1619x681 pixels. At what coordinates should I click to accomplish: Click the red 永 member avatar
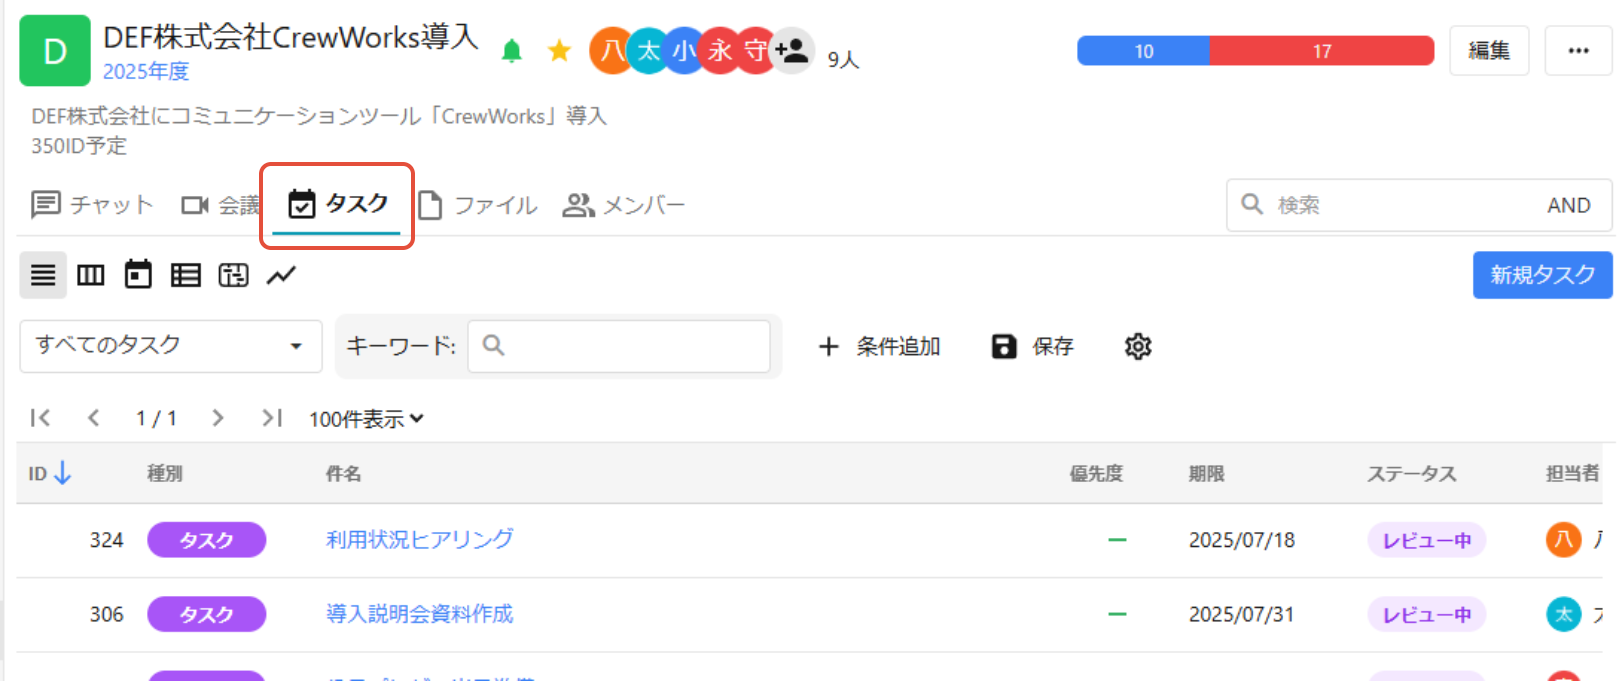point(720,51)
